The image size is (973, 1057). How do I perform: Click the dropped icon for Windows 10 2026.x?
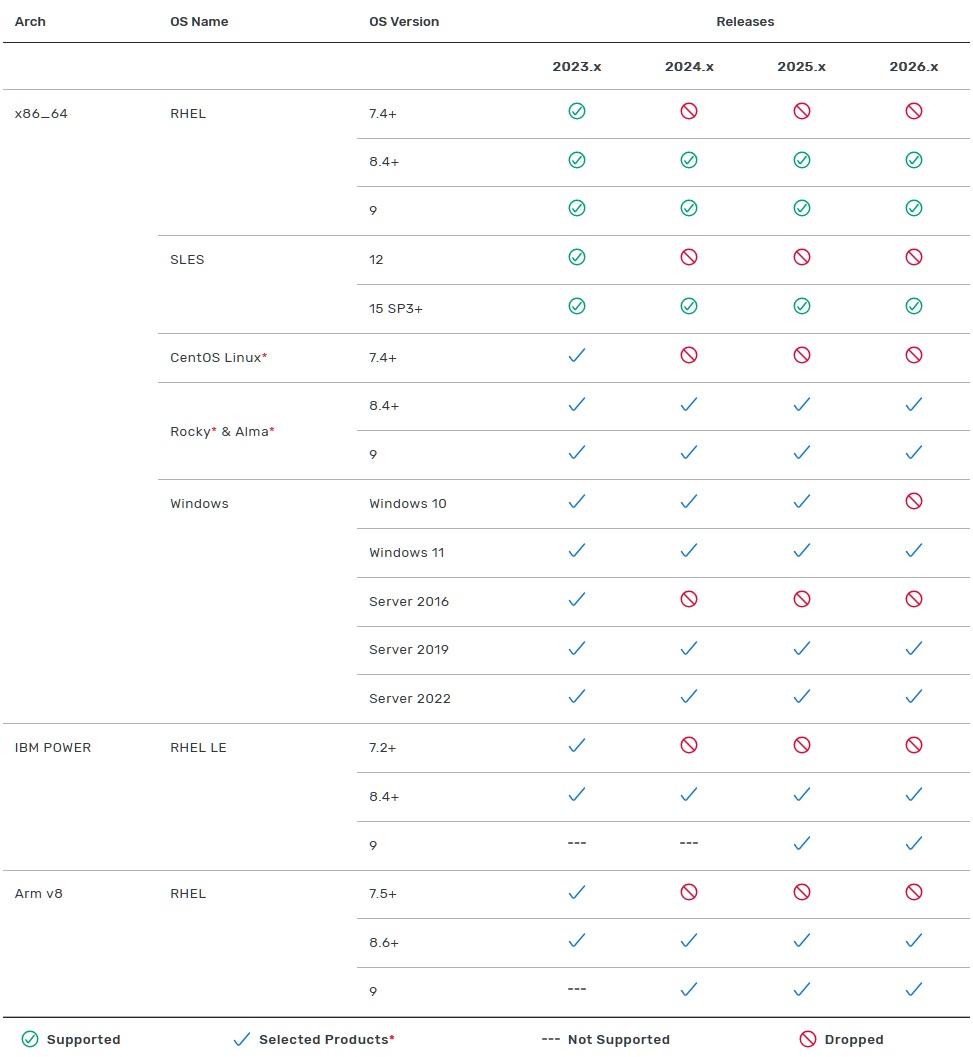click(x=913, y=501)
